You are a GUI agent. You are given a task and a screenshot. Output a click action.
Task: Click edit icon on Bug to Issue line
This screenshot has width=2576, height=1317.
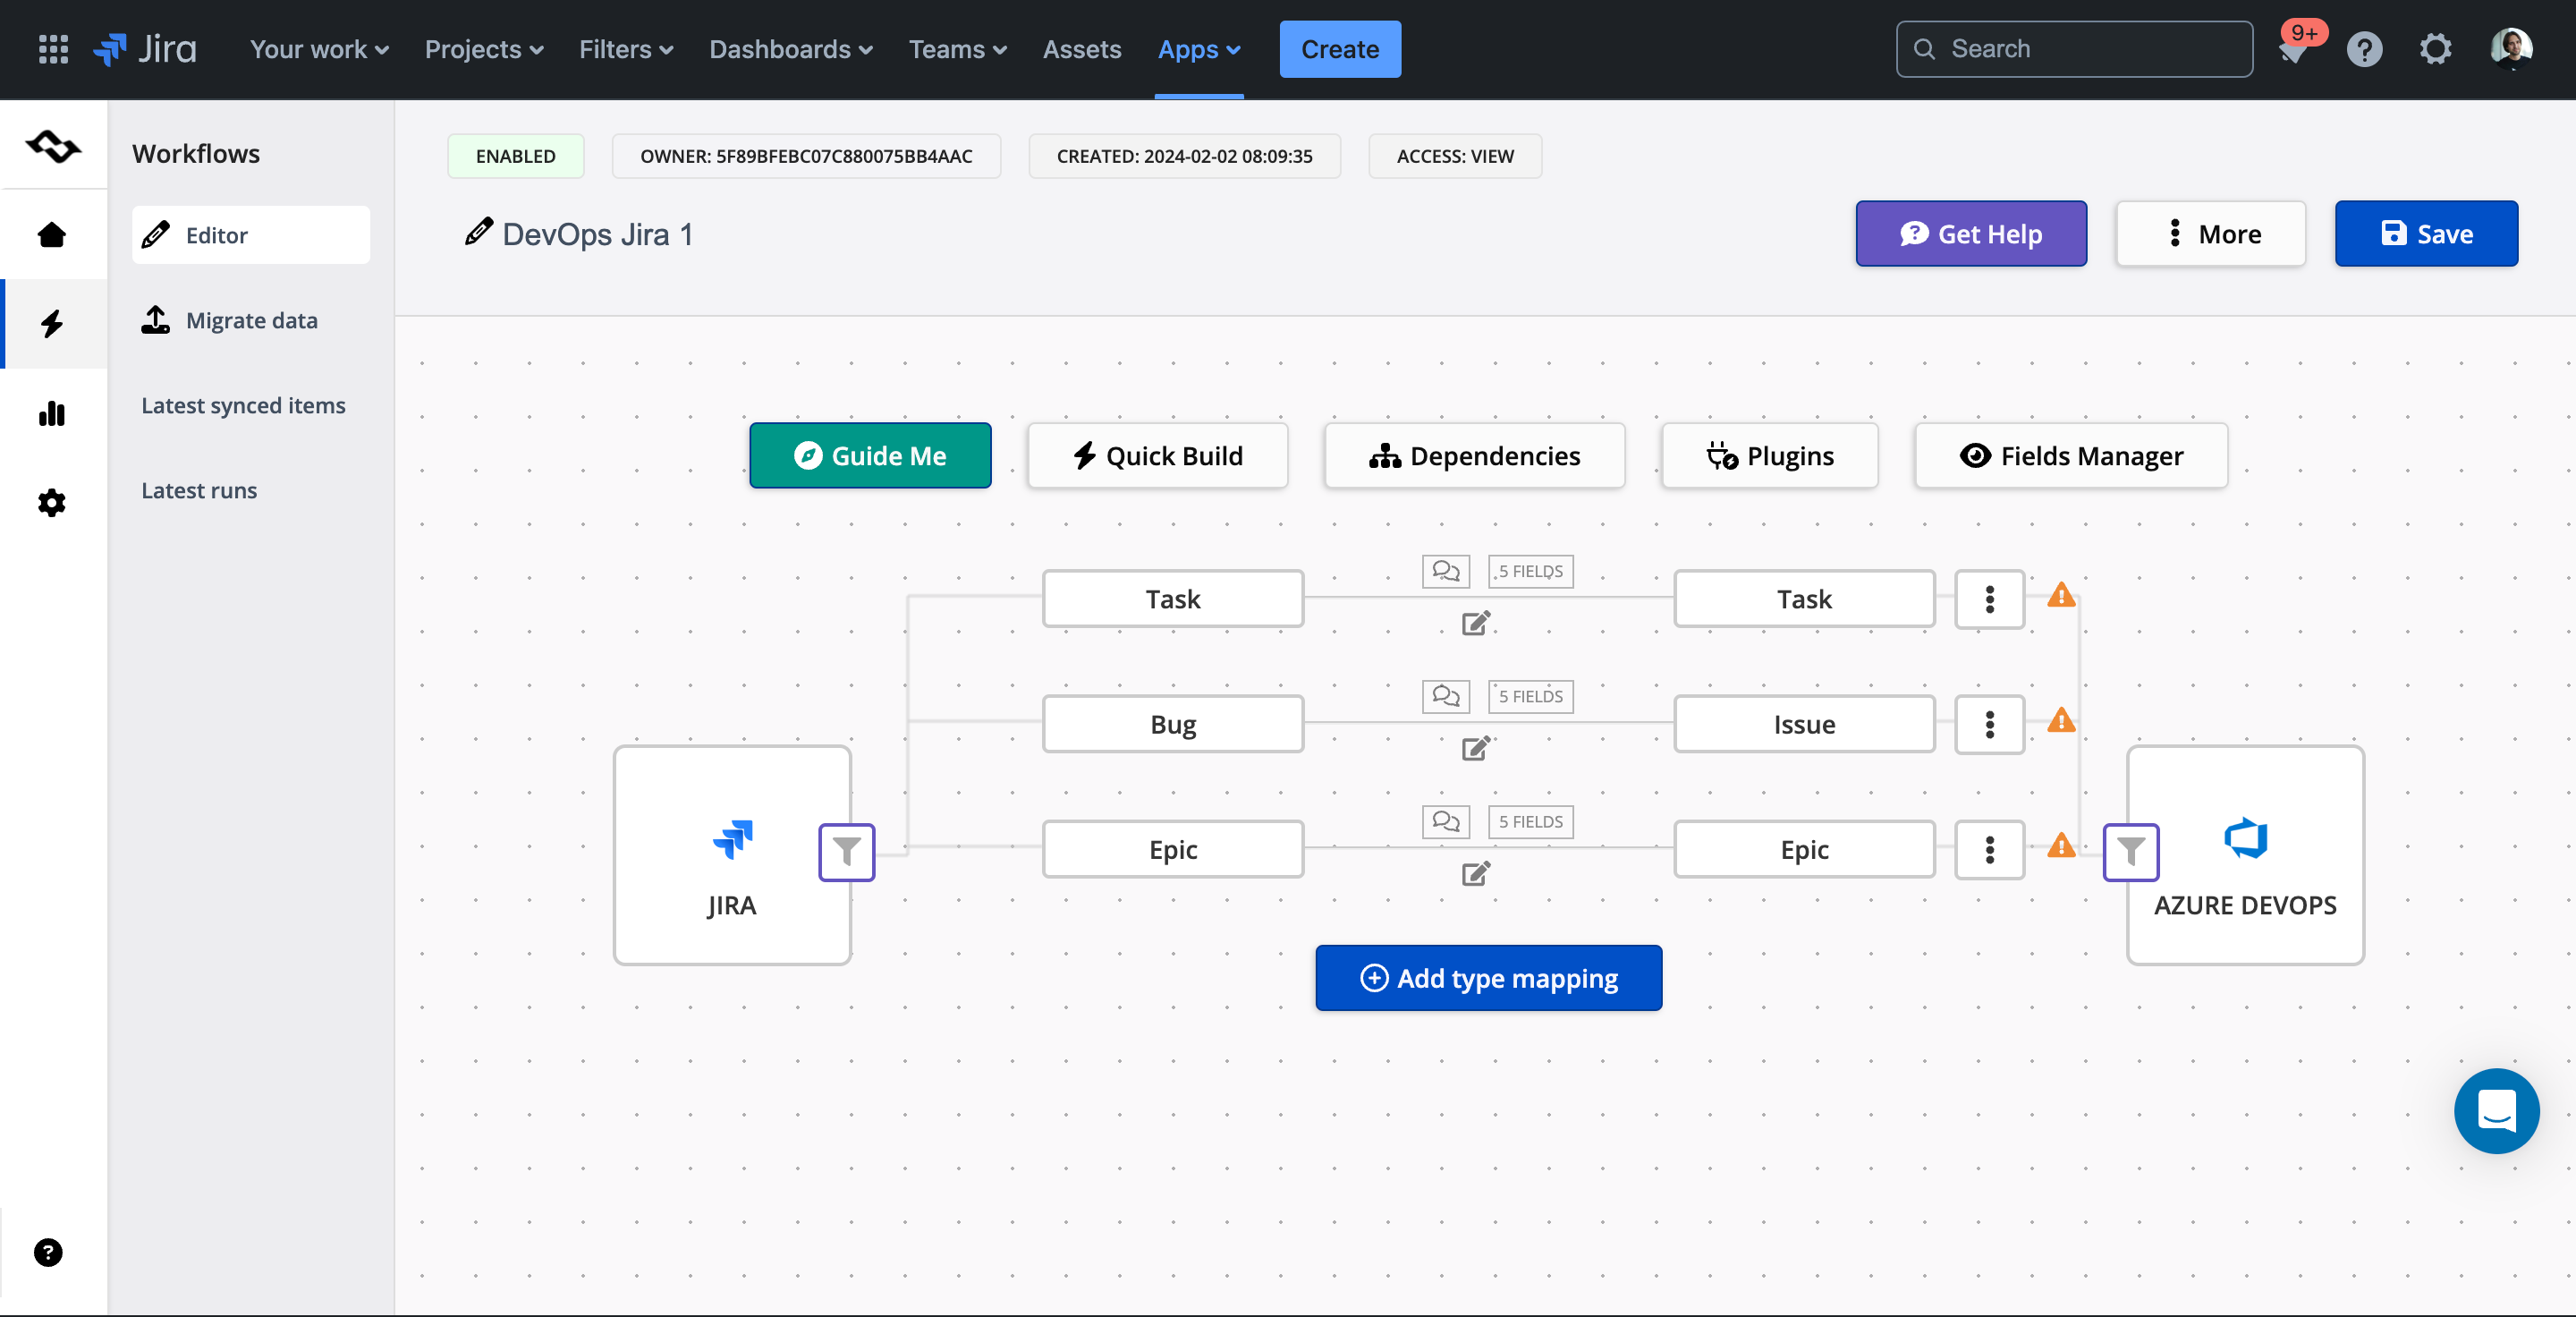point(1476,748)
